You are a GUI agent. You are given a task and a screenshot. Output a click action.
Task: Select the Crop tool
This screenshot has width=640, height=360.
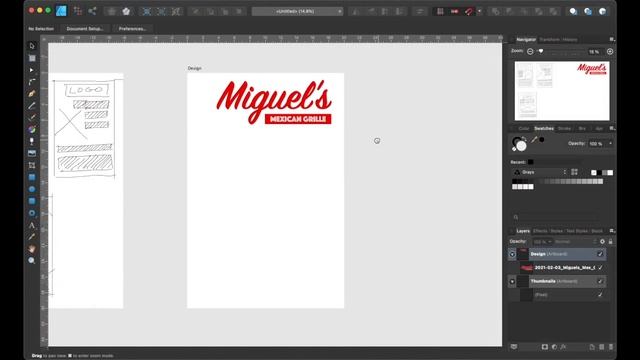tap(32, 165)
